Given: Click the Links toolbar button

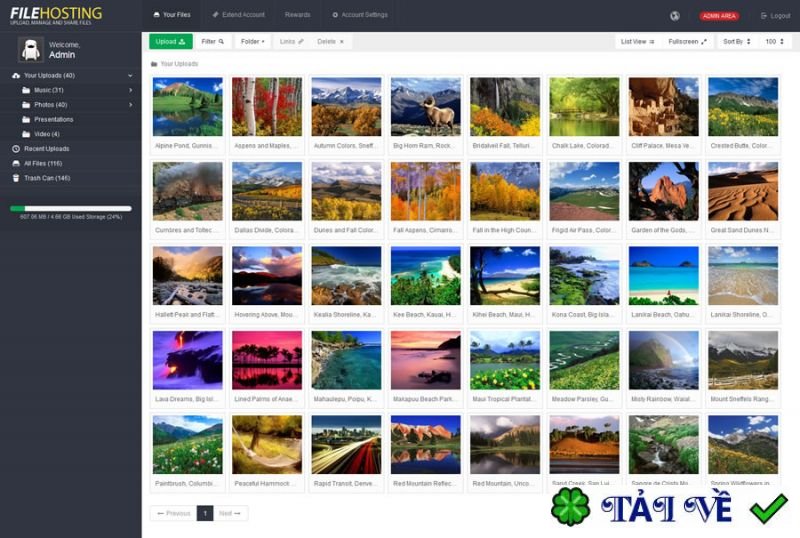Looking at the screenshot, I should [x=292, y=42].
